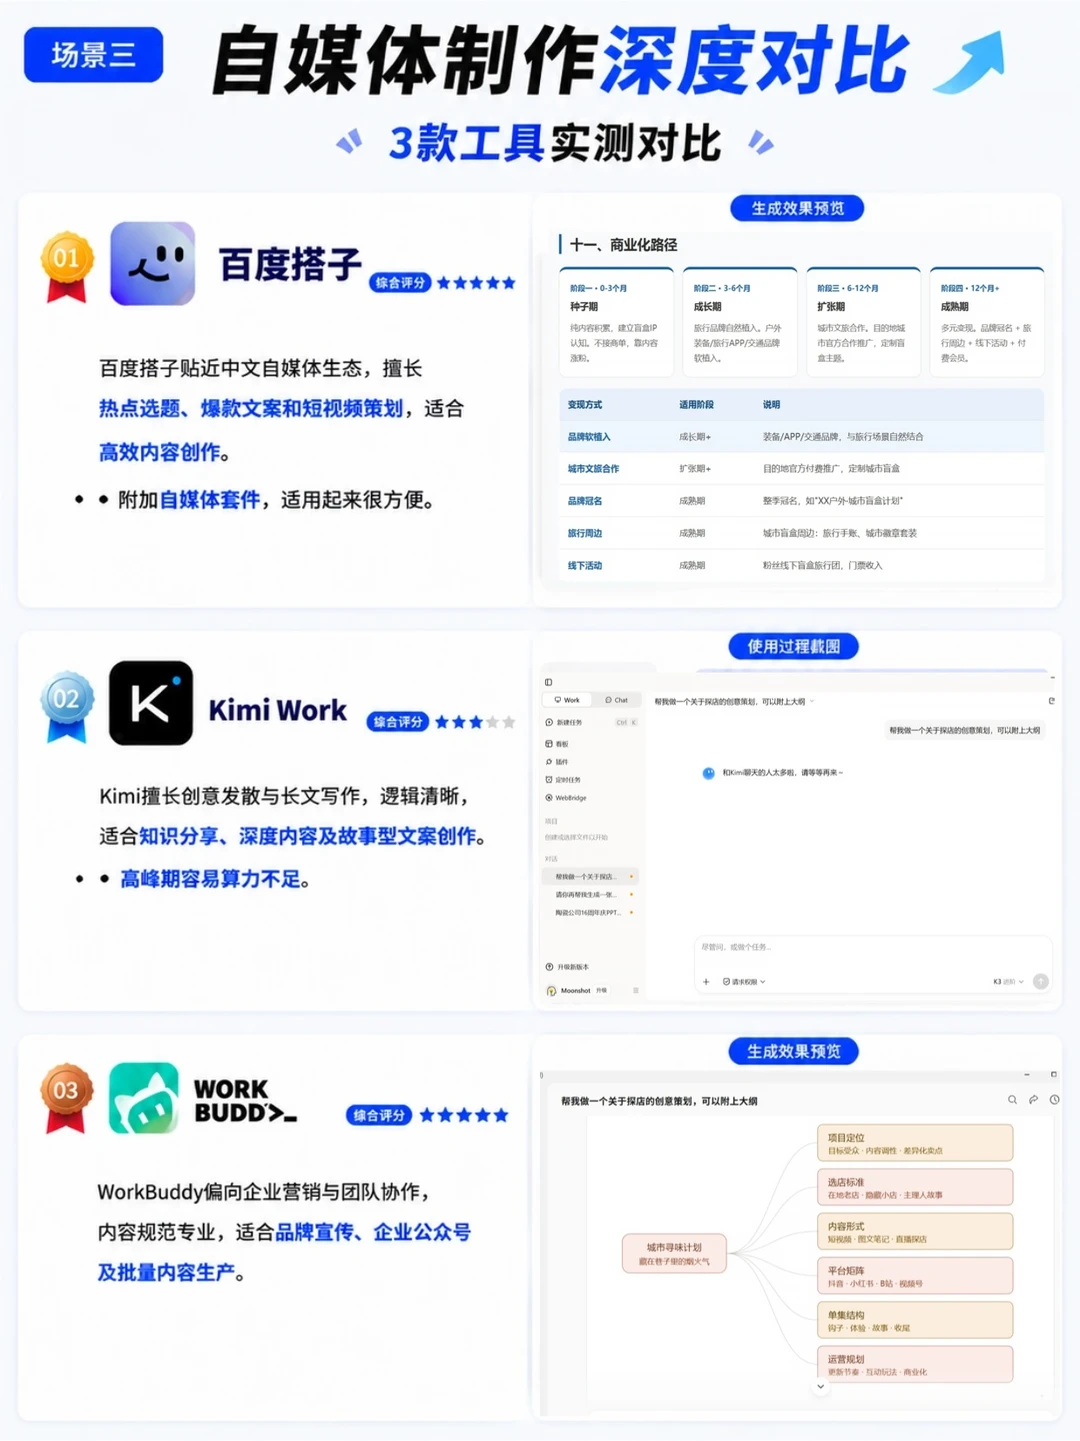The image size is (1080, 1441).
Task: Click the share arrow icon in WorkBuddy preview
Action: pos(1033,1100)
